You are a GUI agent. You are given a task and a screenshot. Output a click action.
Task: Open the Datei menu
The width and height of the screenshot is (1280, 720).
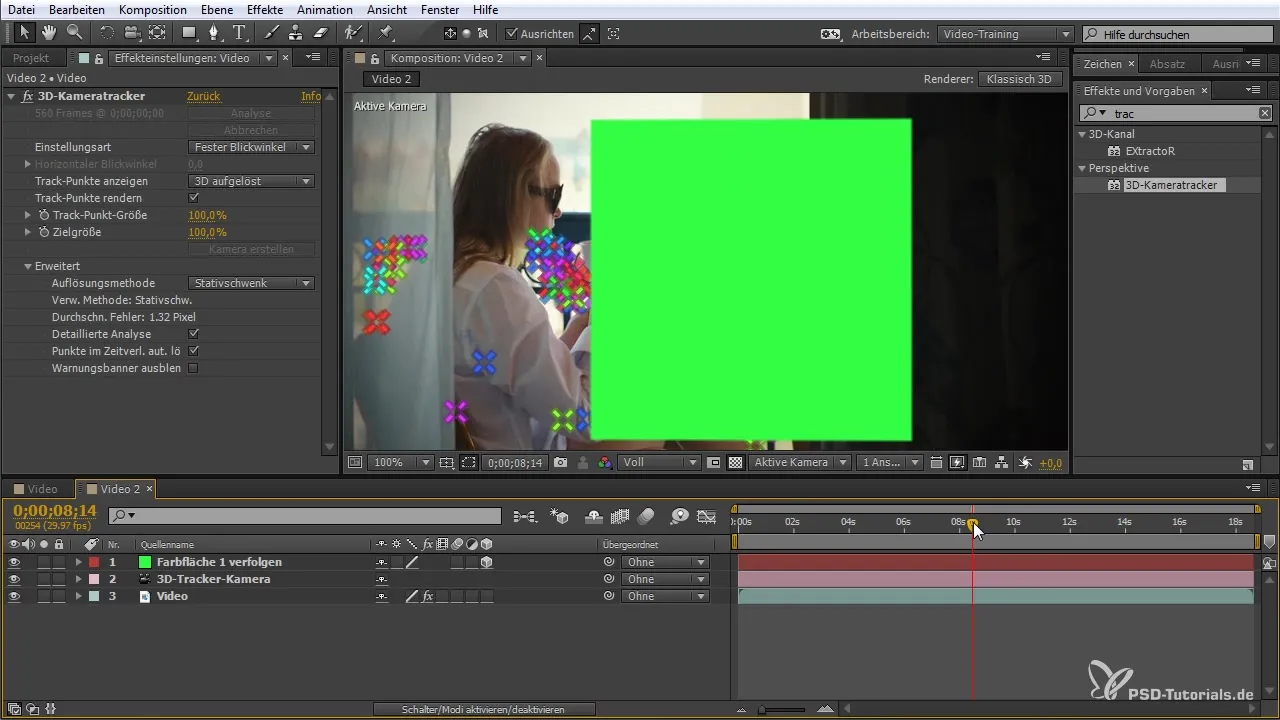coord(21,9)
